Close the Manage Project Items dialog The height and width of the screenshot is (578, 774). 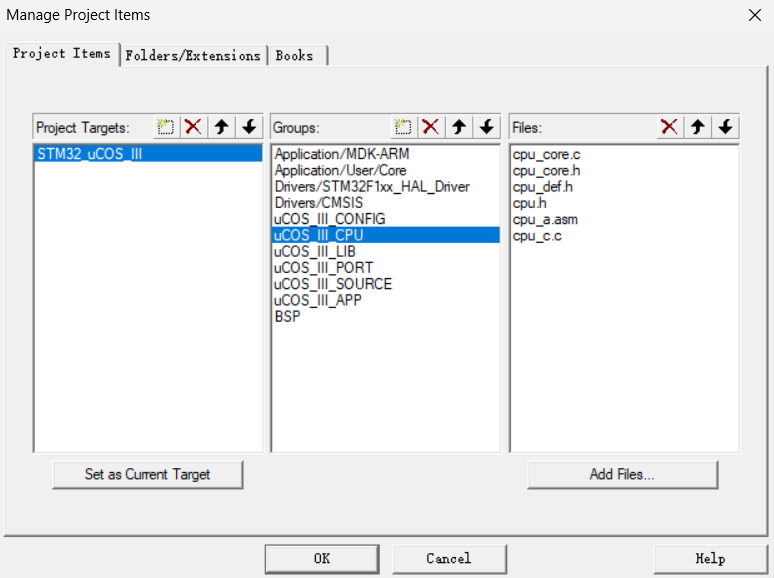coord(754,15)
